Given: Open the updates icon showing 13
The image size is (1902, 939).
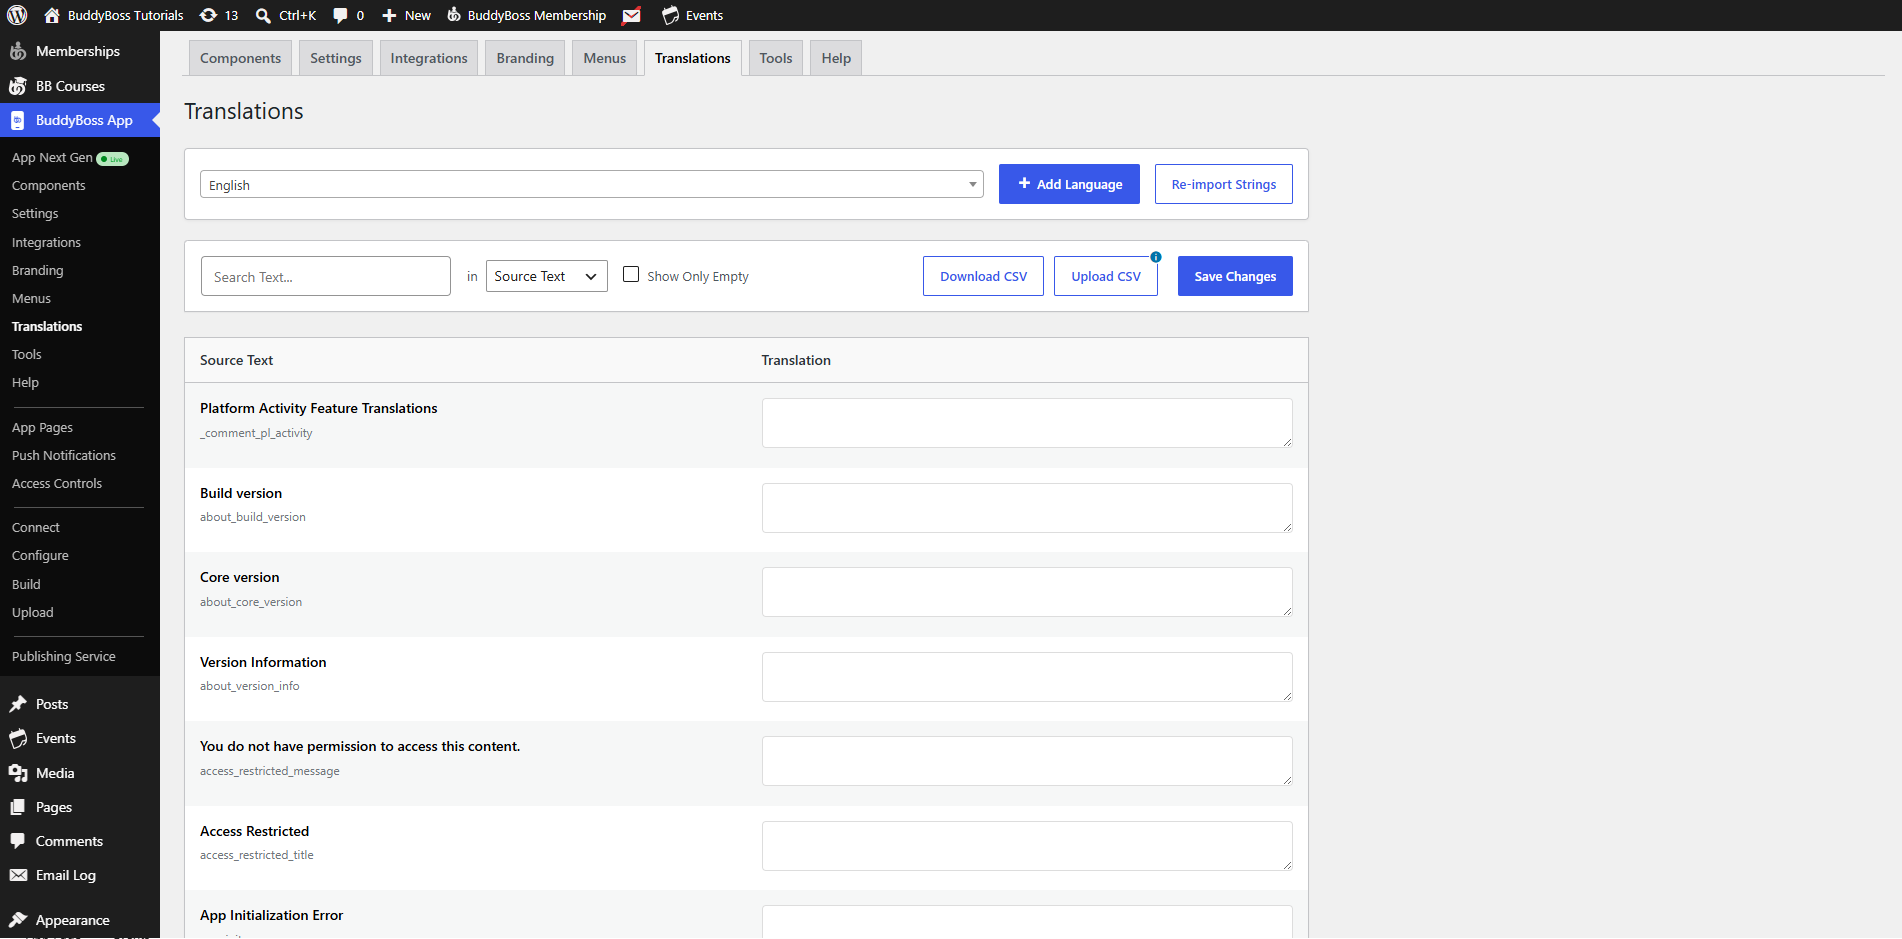Looking at the screenshot, I should click(208, 15).
